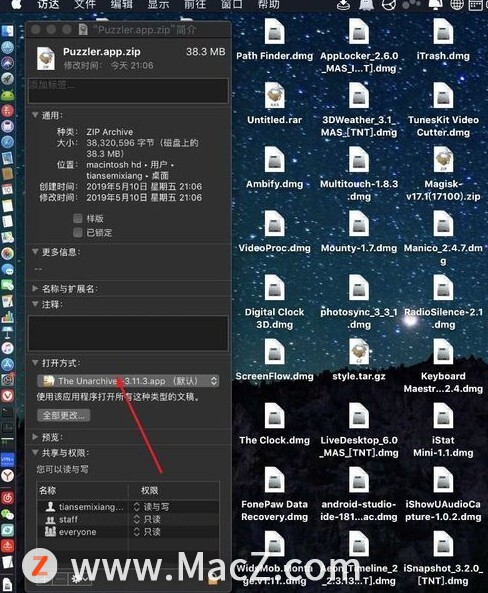Screen dimensions: 488x593
Task: Expand the 名称与扩展名 section
Action: click(x=35, y=289)
